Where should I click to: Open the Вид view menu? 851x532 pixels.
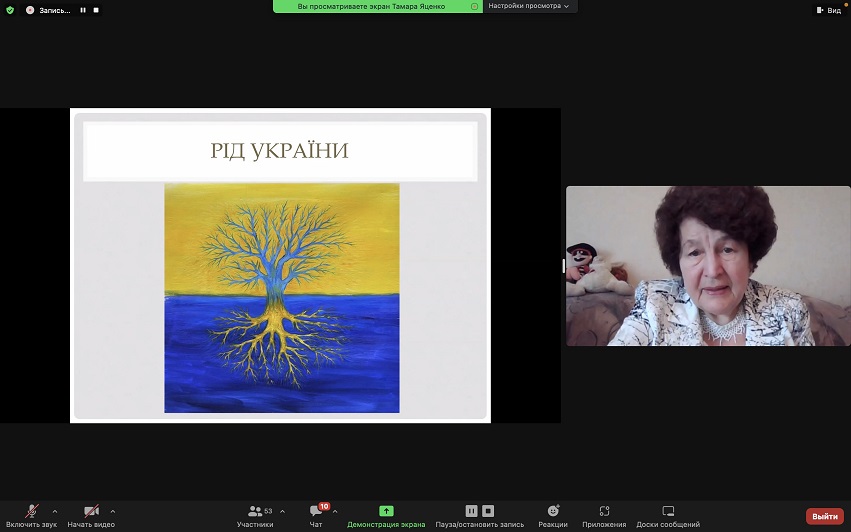coord(829,10)
